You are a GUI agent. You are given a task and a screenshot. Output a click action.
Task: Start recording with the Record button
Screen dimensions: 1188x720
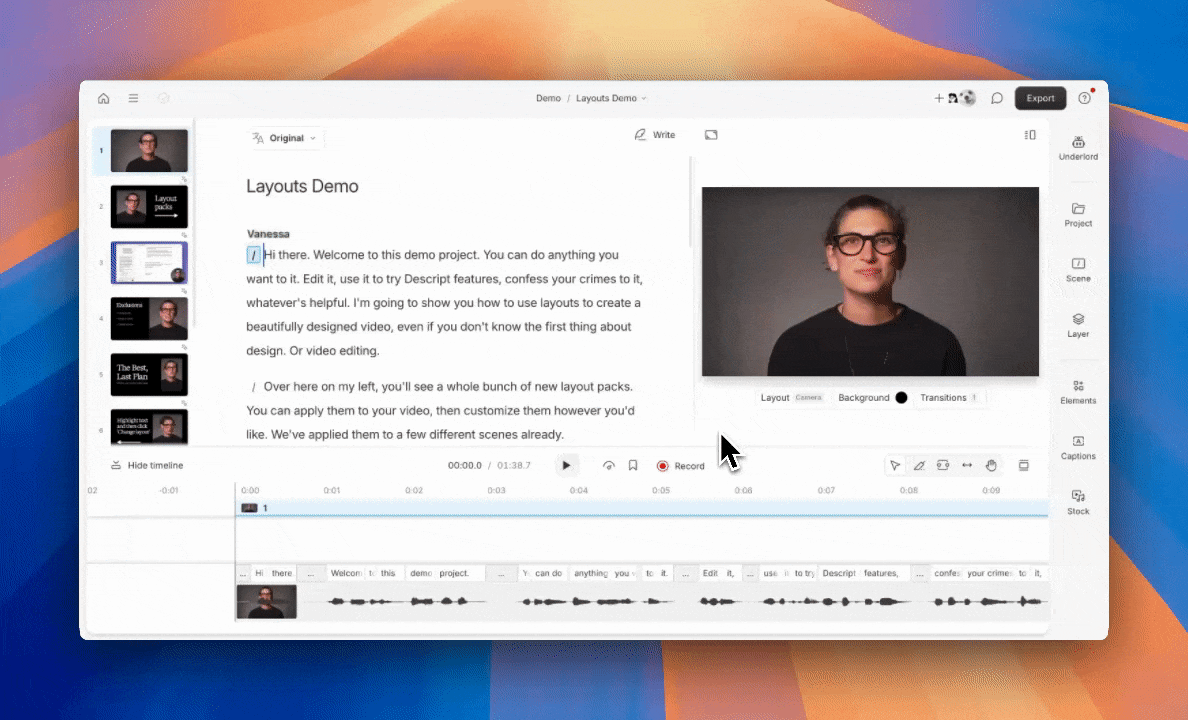point(680,466)
